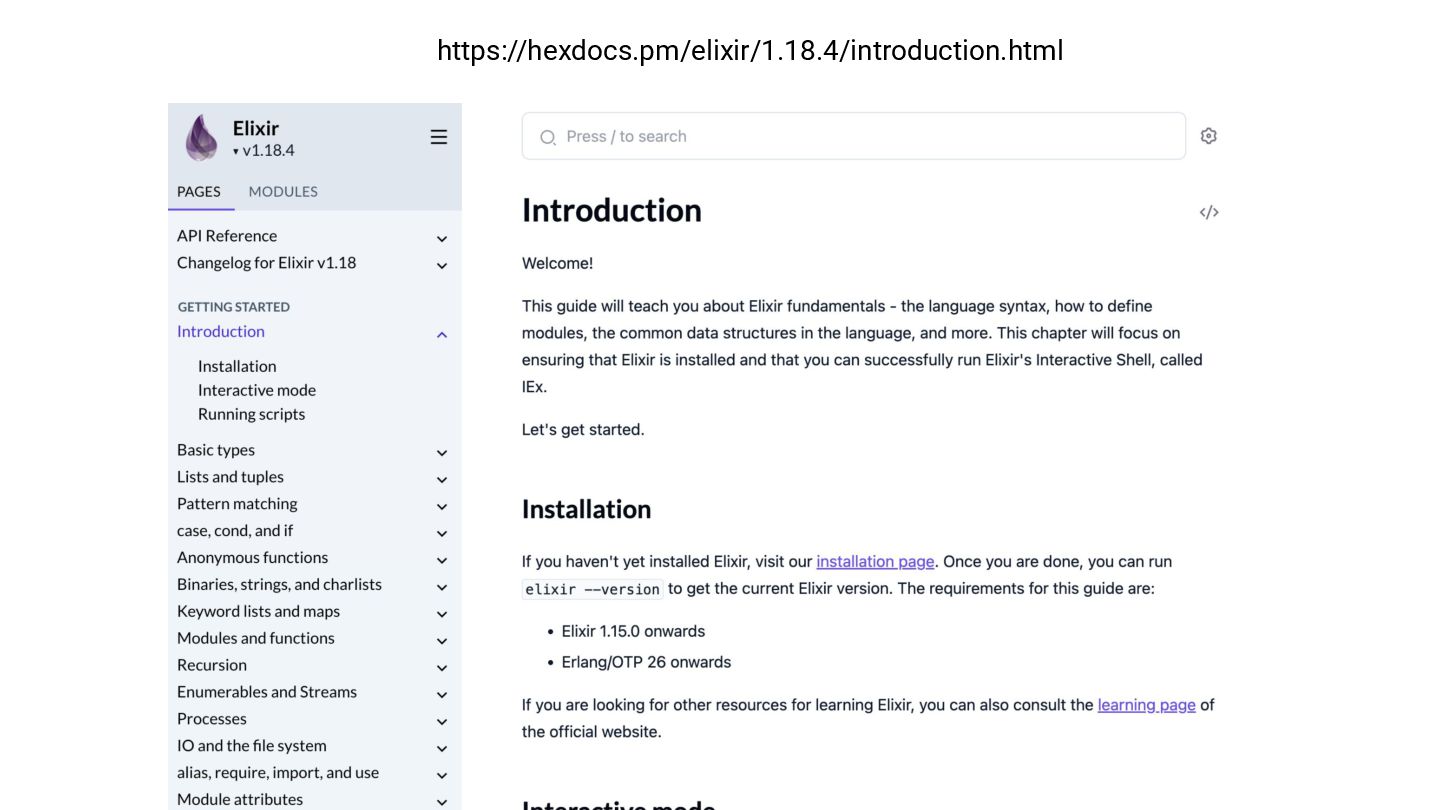
Task: Select the PAGES tab
Action: point(199,191)
